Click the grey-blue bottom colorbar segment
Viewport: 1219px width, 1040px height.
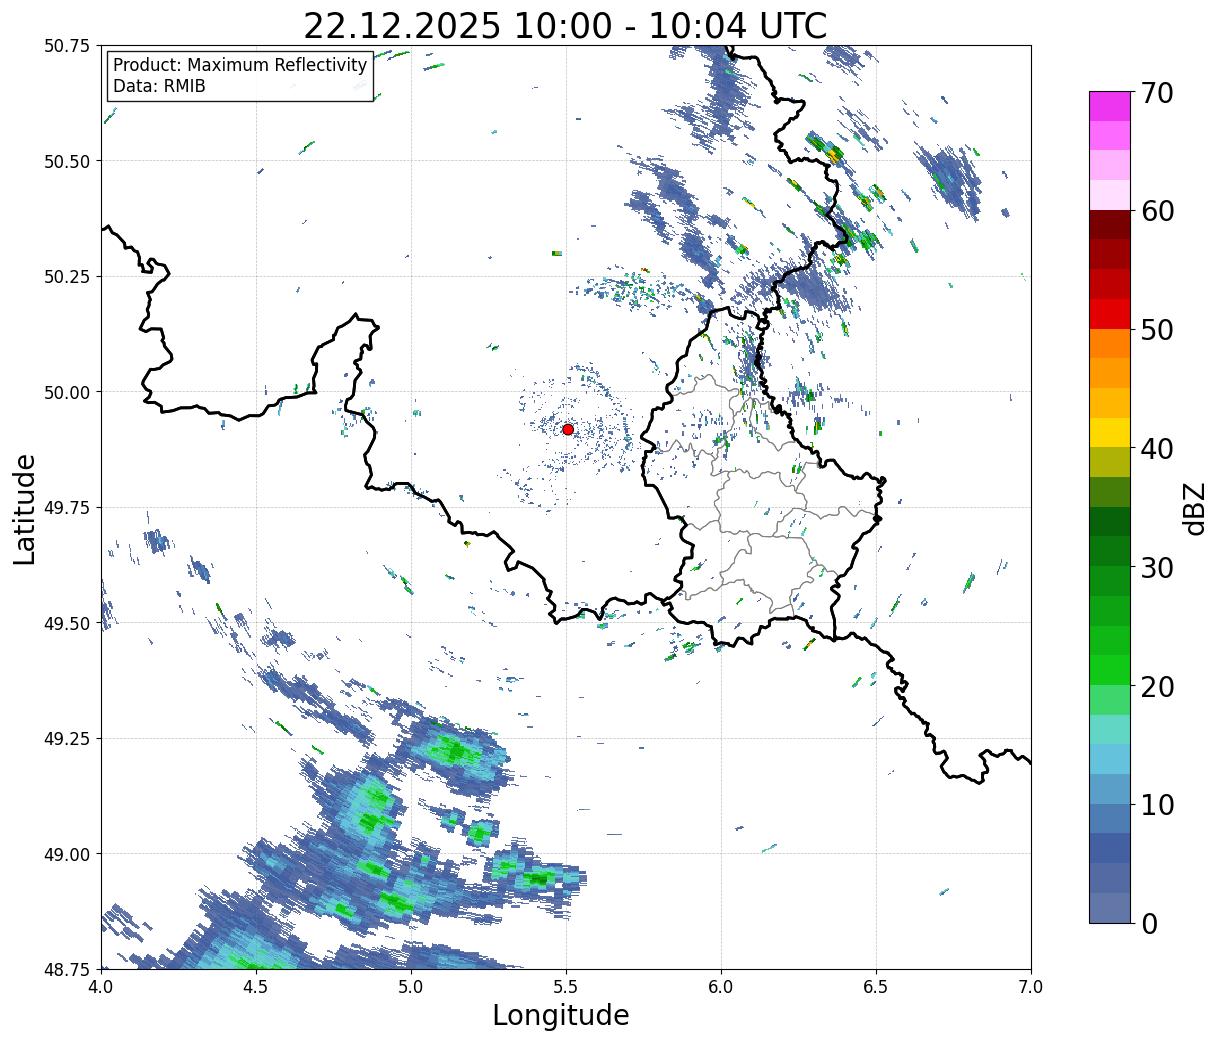tap(1110, 907)
